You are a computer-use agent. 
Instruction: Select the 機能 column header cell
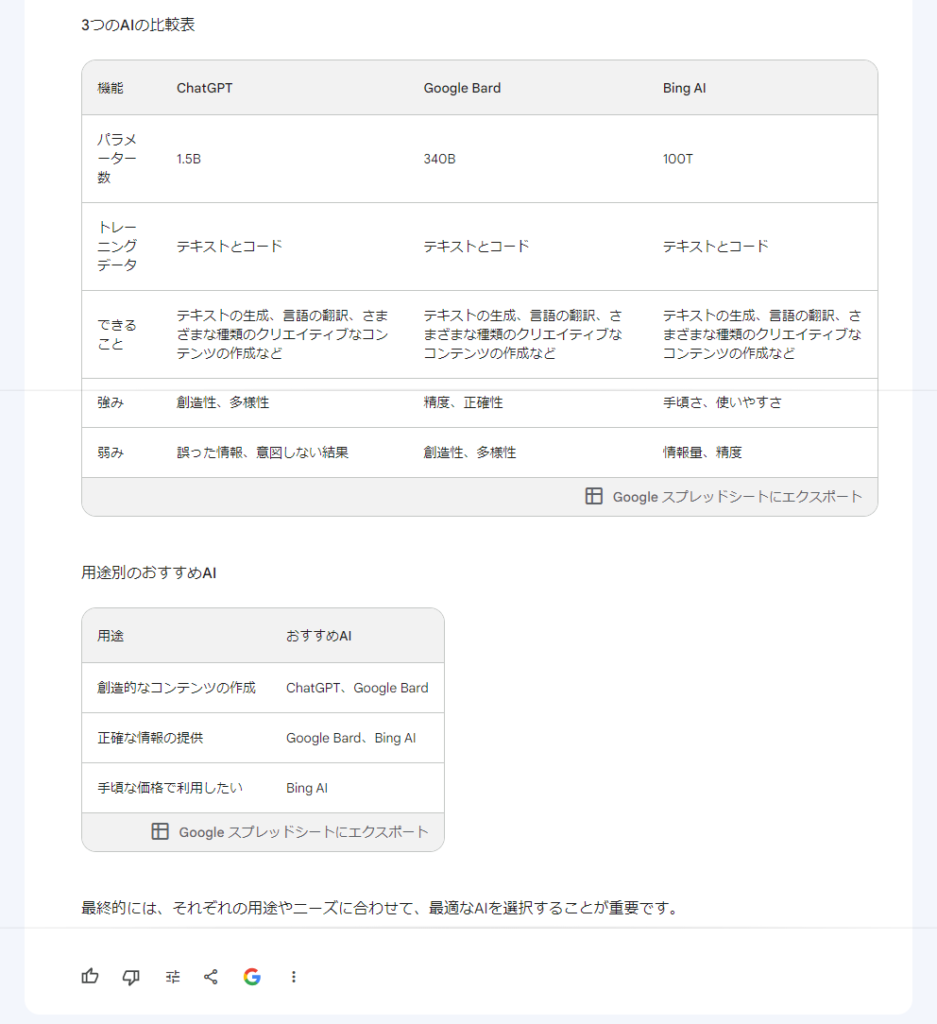(x=110, y=88)
